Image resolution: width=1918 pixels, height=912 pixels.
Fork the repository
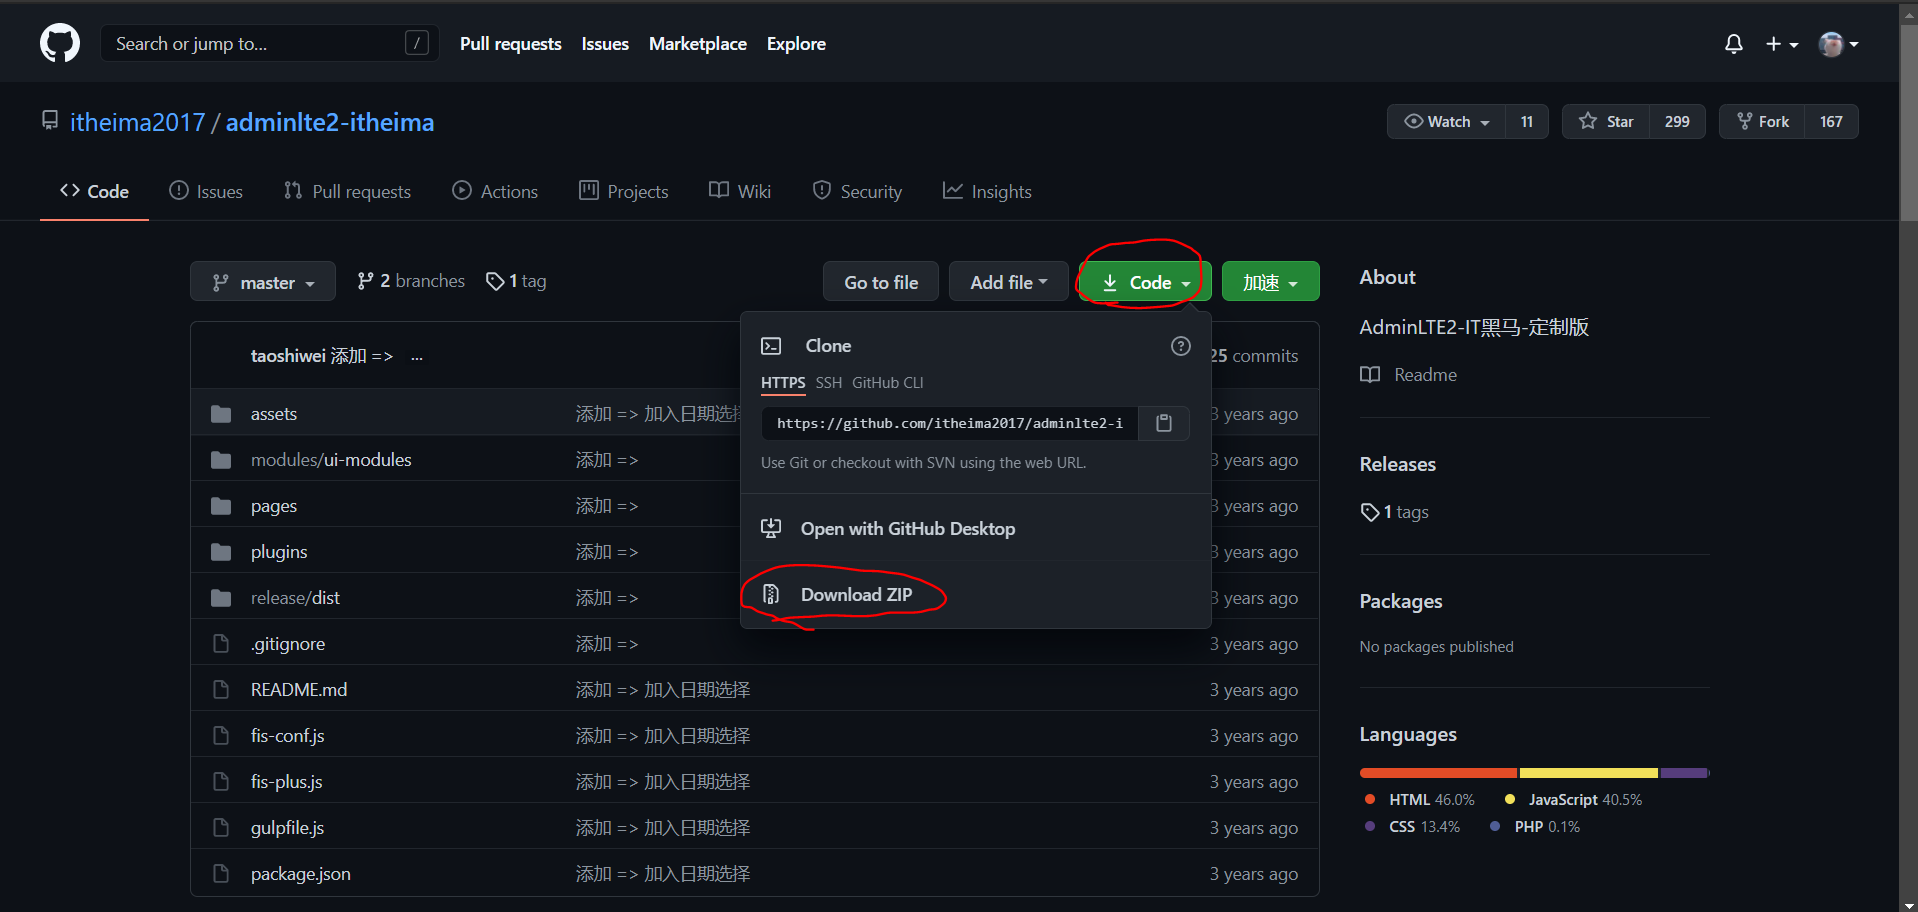pos(1762,122)
